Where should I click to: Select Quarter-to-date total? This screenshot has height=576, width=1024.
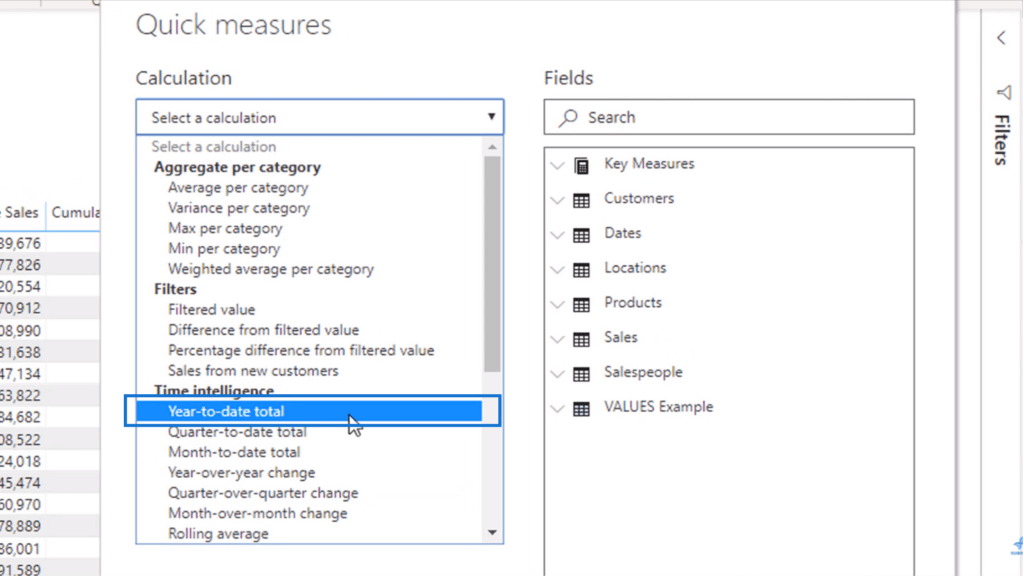[x=237, y=432]
